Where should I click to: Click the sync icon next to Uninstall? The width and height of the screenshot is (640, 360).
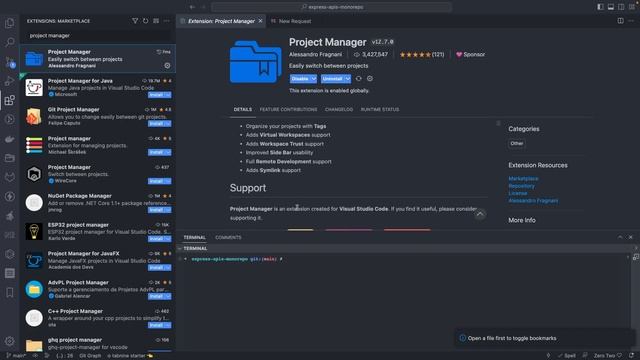358,78
